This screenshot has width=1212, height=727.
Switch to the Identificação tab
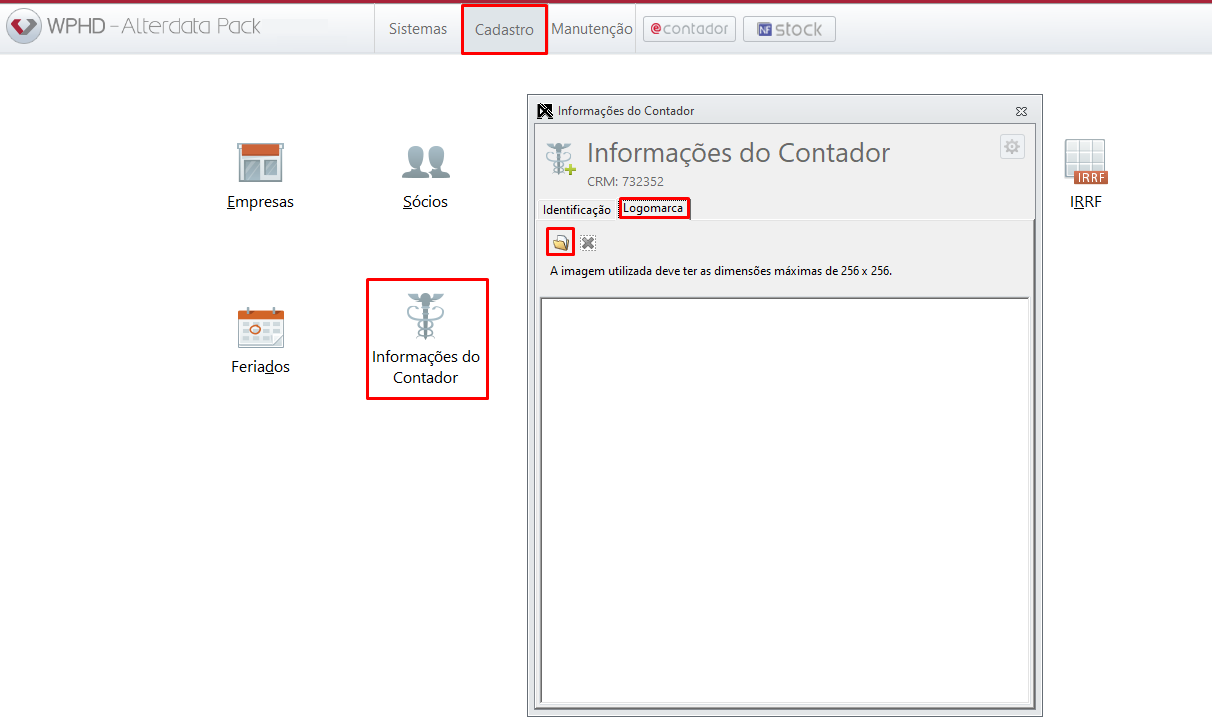pos(576,210)
